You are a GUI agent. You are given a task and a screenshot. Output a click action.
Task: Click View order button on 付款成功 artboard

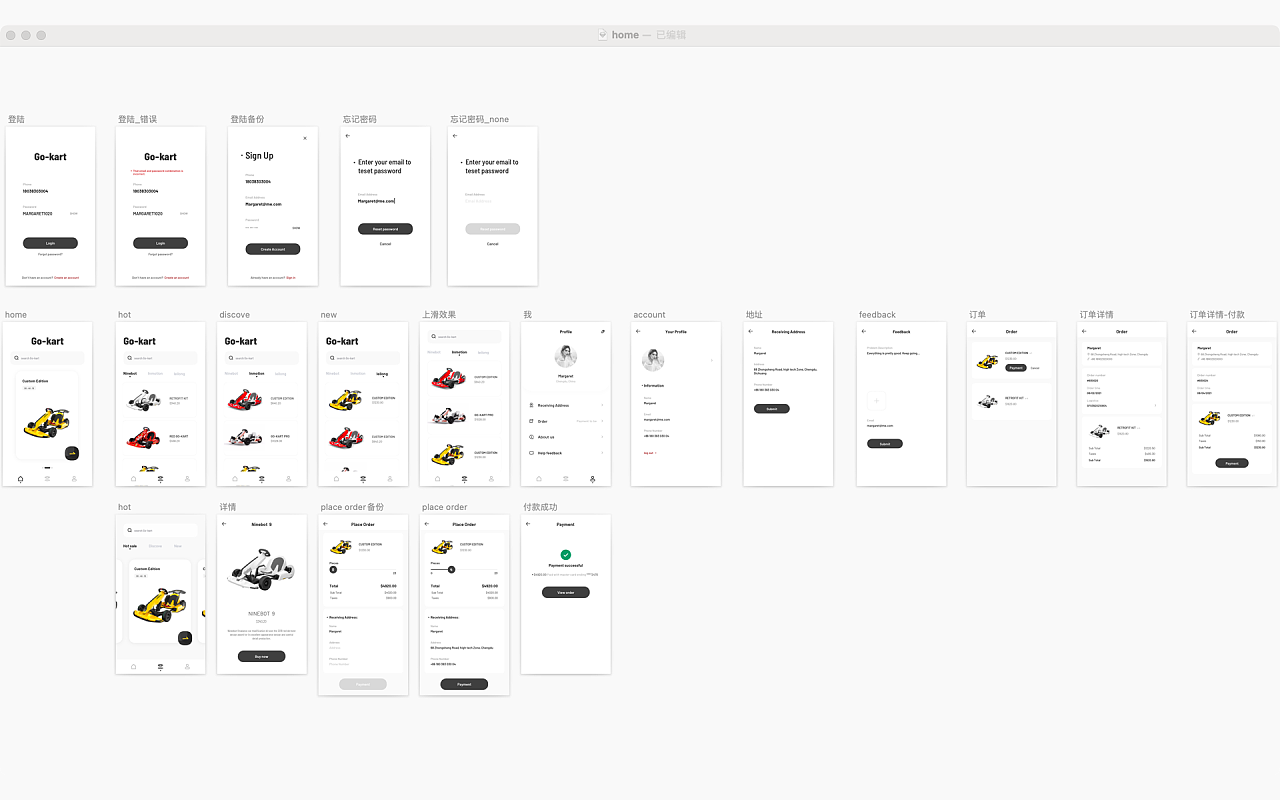point(566,592)
